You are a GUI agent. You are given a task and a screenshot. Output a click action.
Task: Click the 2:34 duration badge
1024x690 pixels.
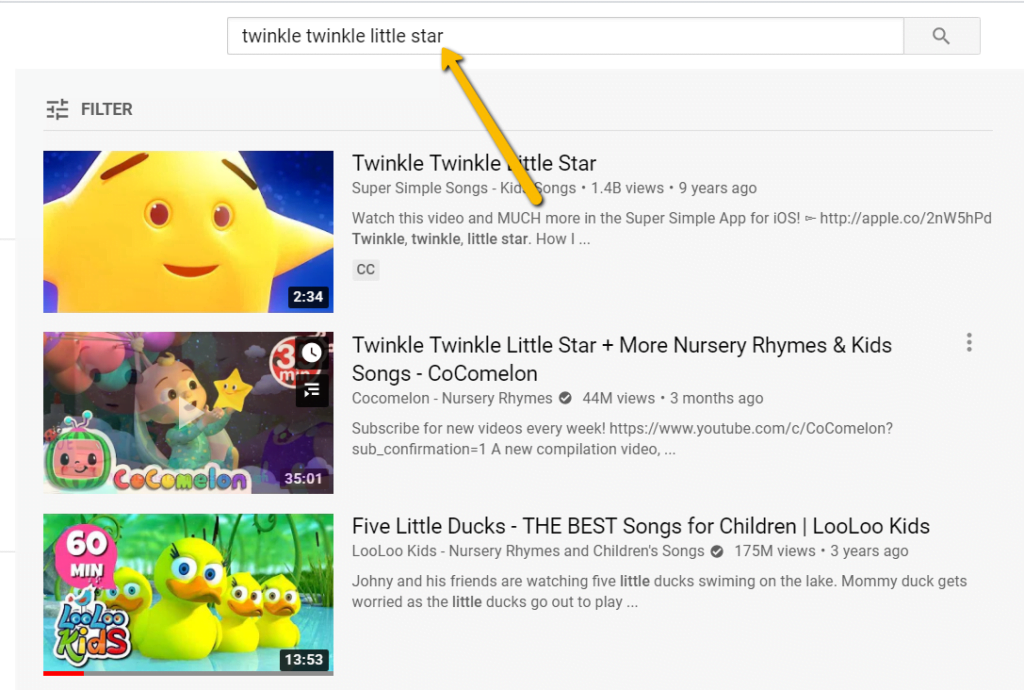coord(308,297)
